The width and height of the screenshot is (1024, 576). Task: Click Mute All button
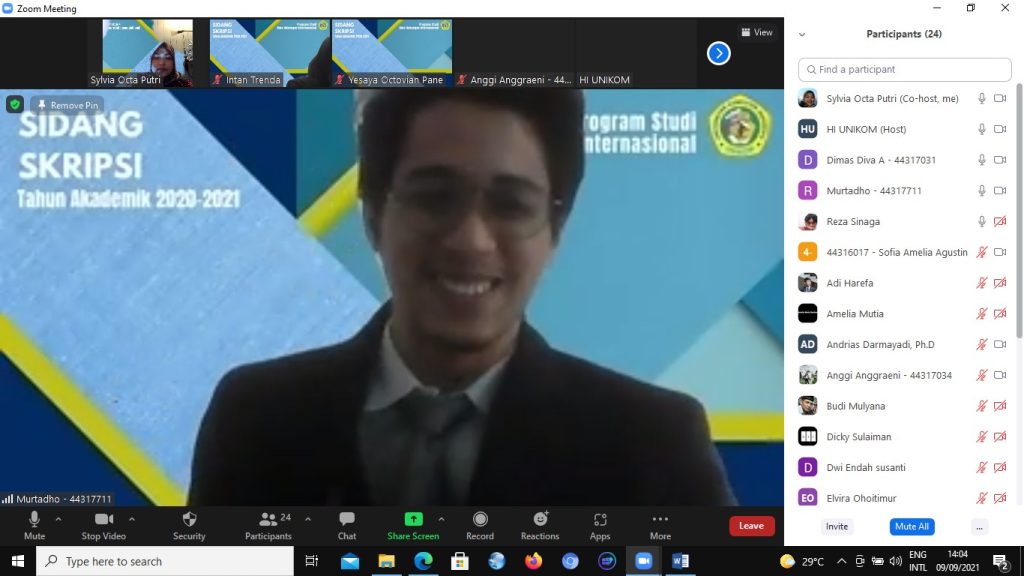point(912,526)
